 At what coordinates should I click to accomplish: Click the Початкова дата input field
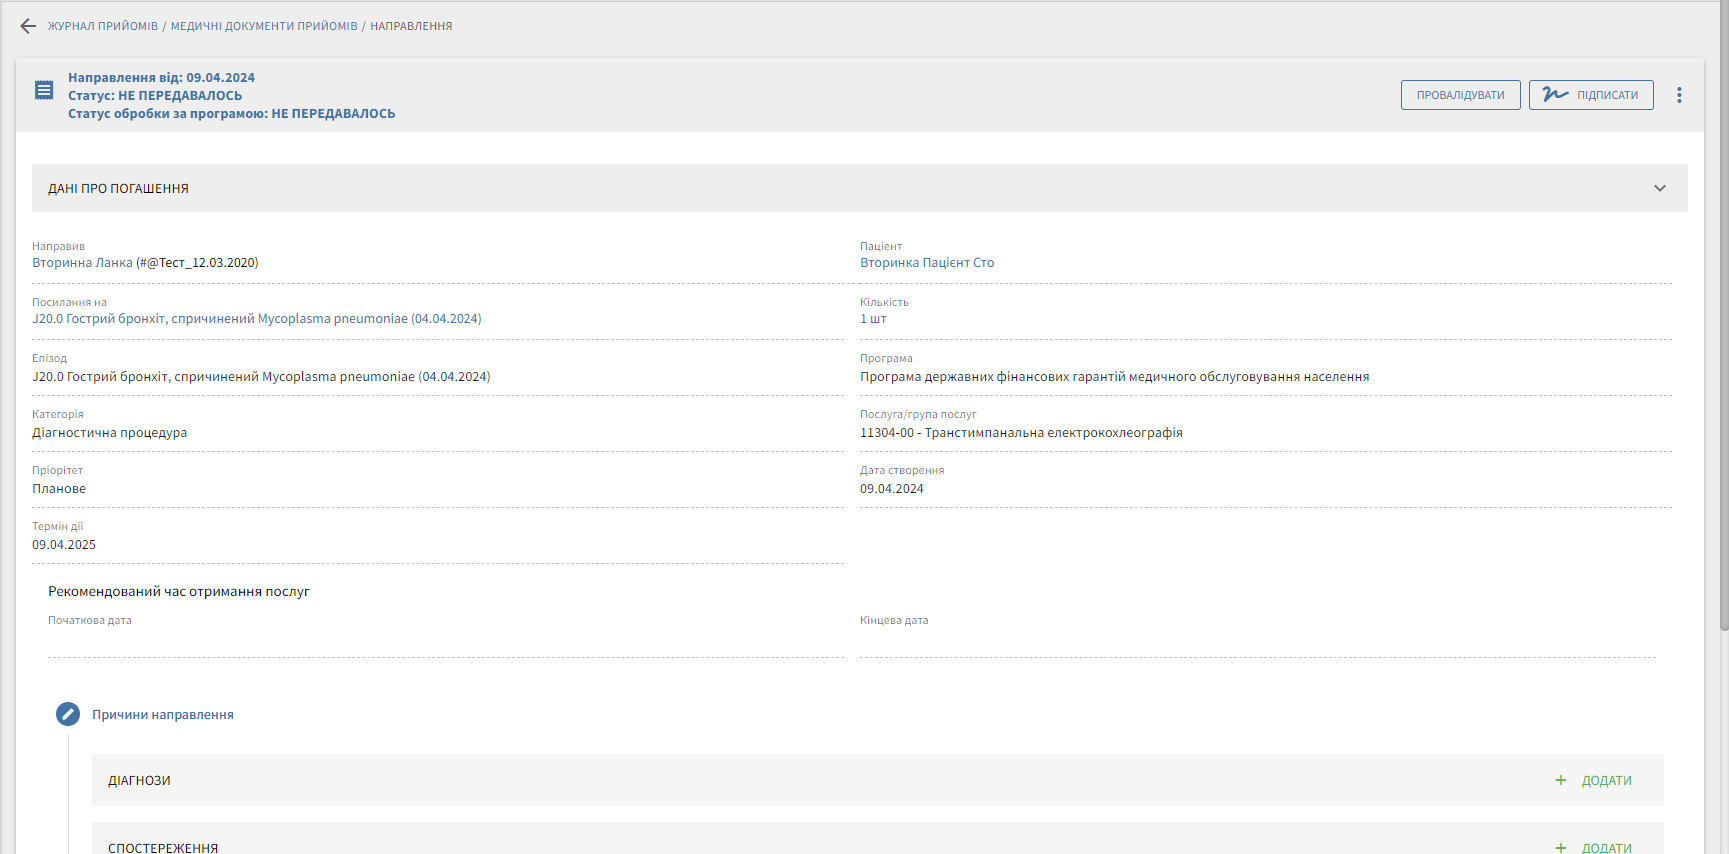pos(445,642)
